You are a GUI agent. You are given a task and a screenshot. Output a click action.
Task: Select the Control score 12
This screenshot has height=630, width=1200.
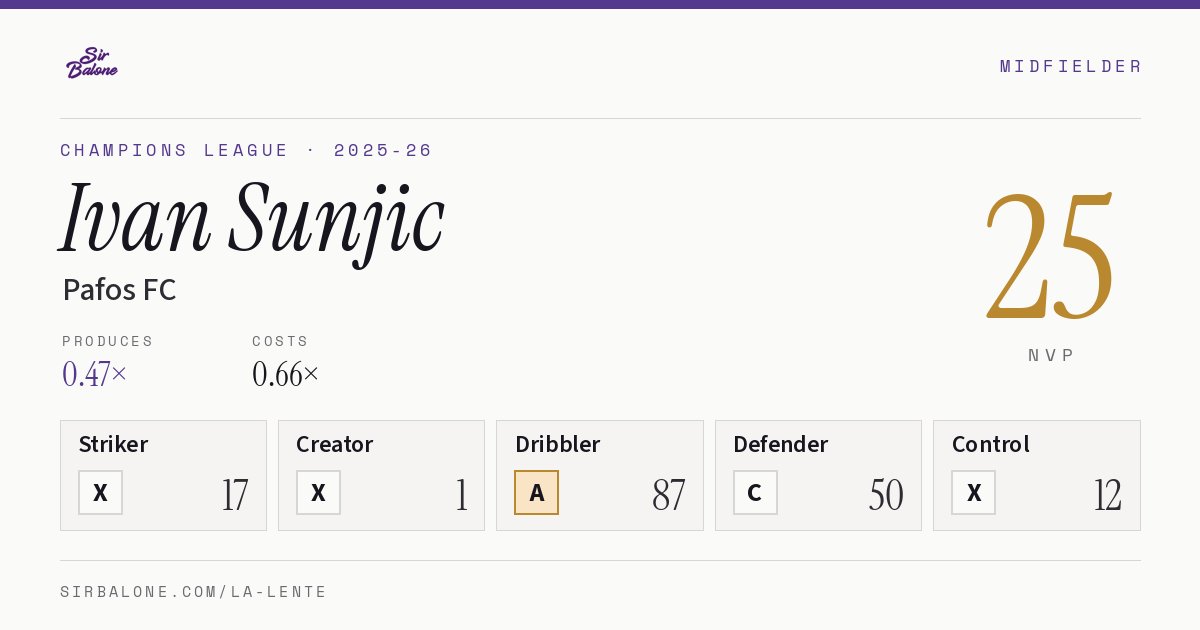(1108, 495)
